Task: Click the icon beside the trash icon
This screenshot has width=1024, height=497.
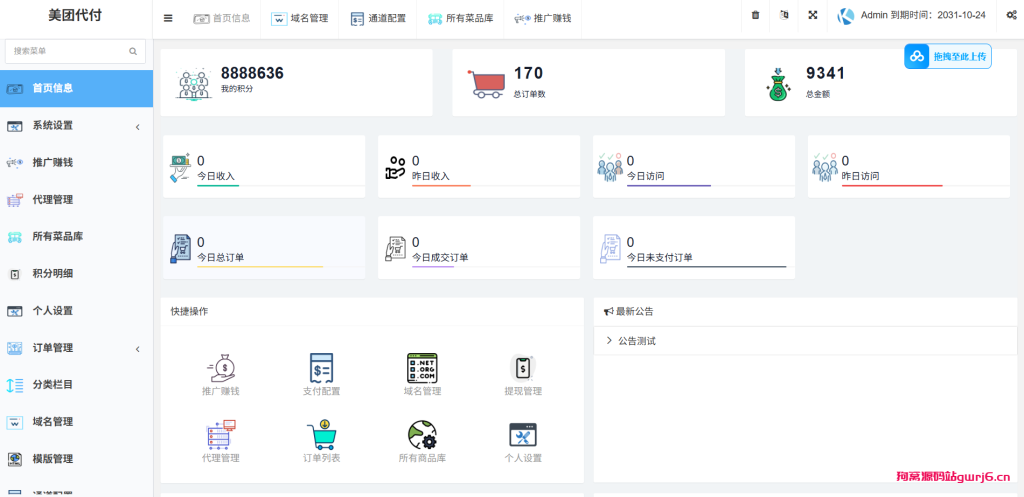Action: 784,15
